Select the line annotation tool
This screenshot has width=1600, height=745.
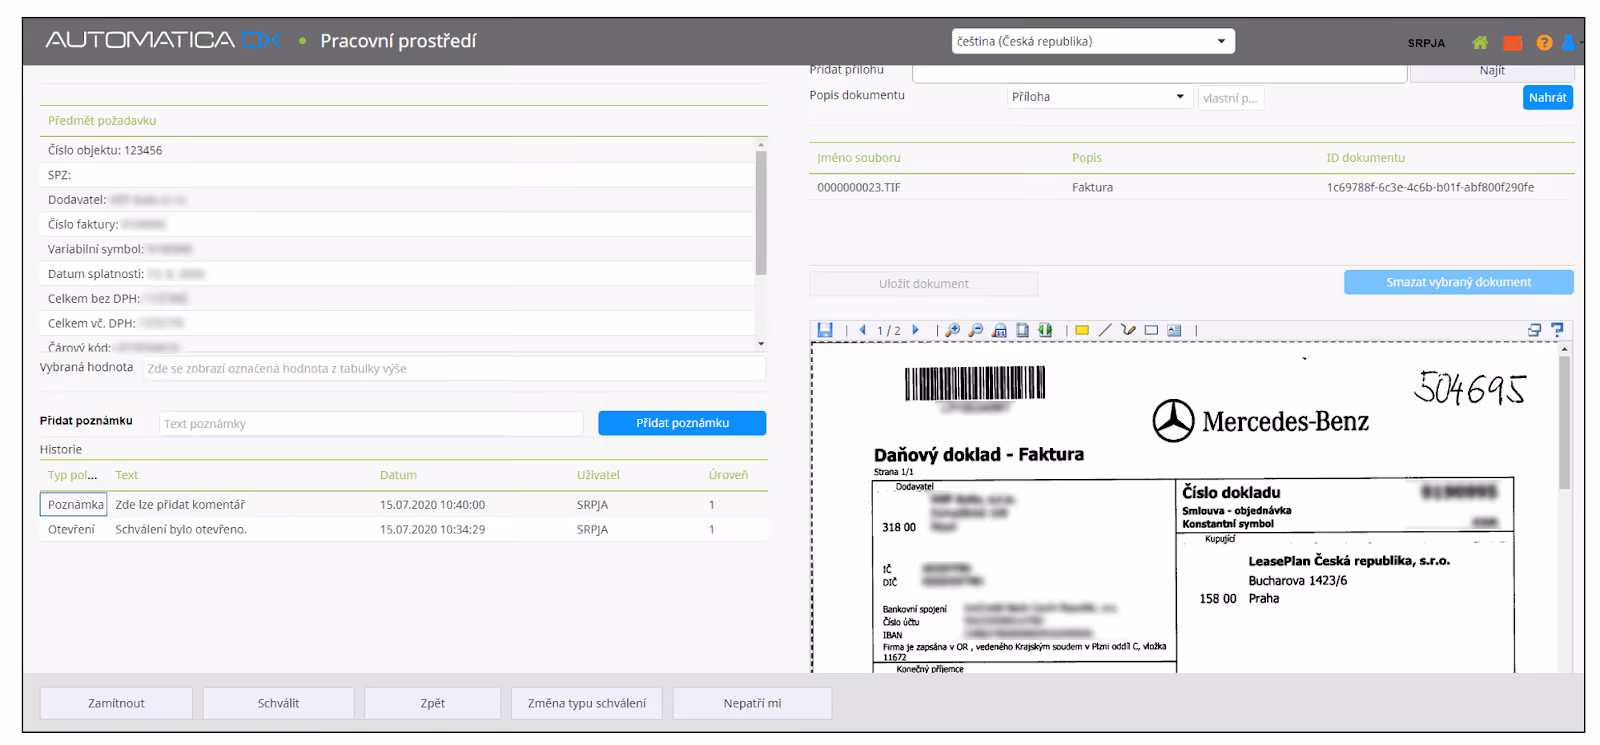click(1105, 330)
